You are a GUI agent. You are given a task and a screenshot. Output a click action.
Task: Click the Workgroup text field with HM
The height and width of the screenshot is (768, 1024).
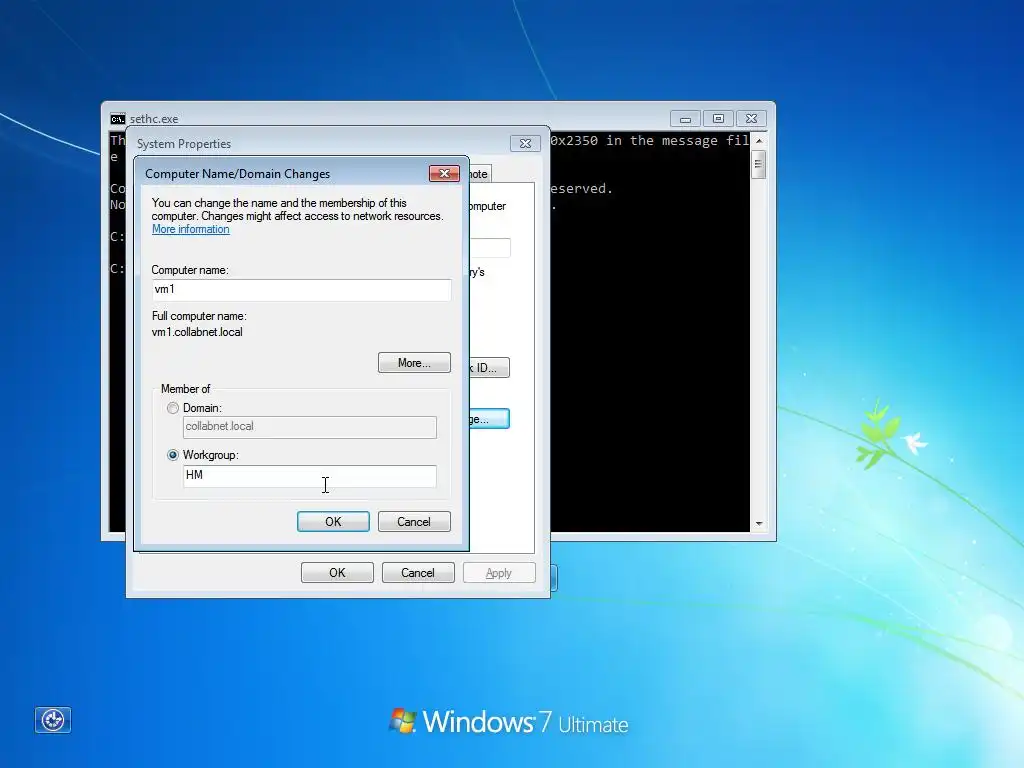pos(310,475)
